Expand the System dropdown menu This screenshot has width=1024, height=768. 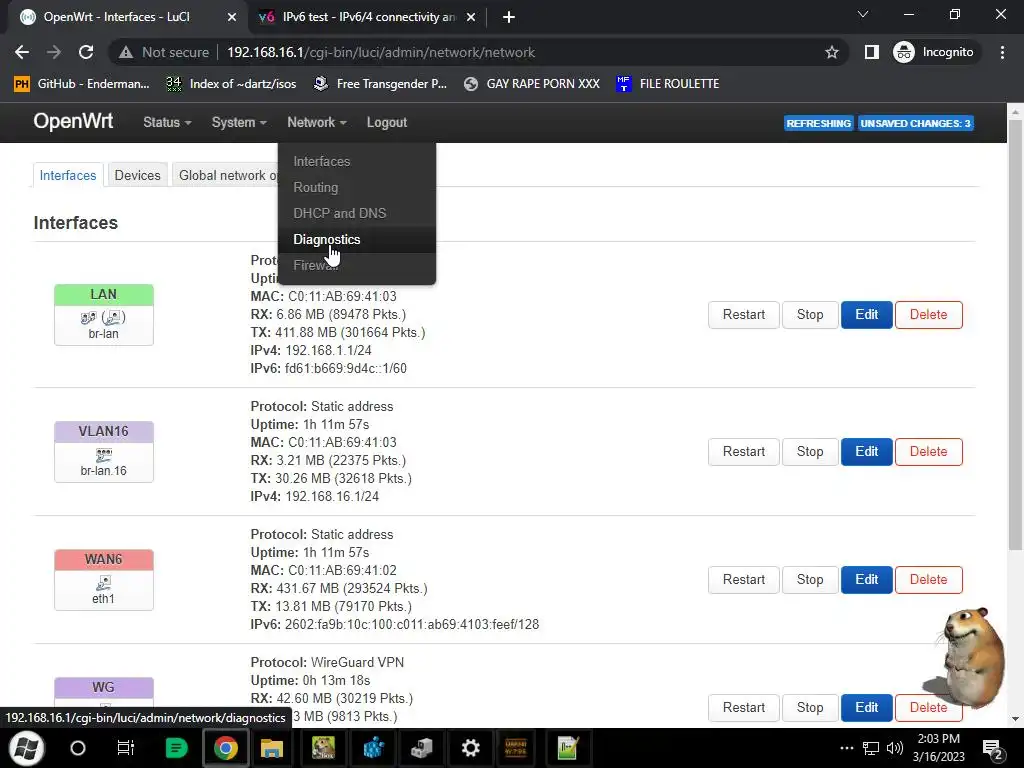[x=239, y=122]
